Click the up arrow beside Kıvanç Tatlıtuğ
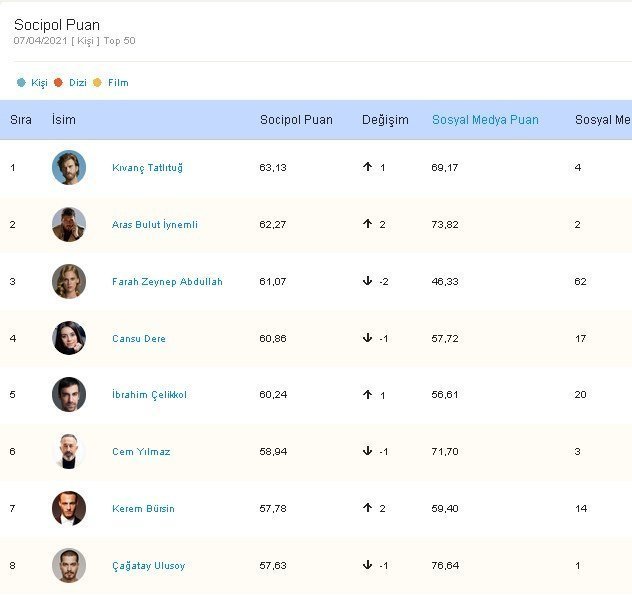The height and width of the screenshot is (595, 632). (367, 166)
